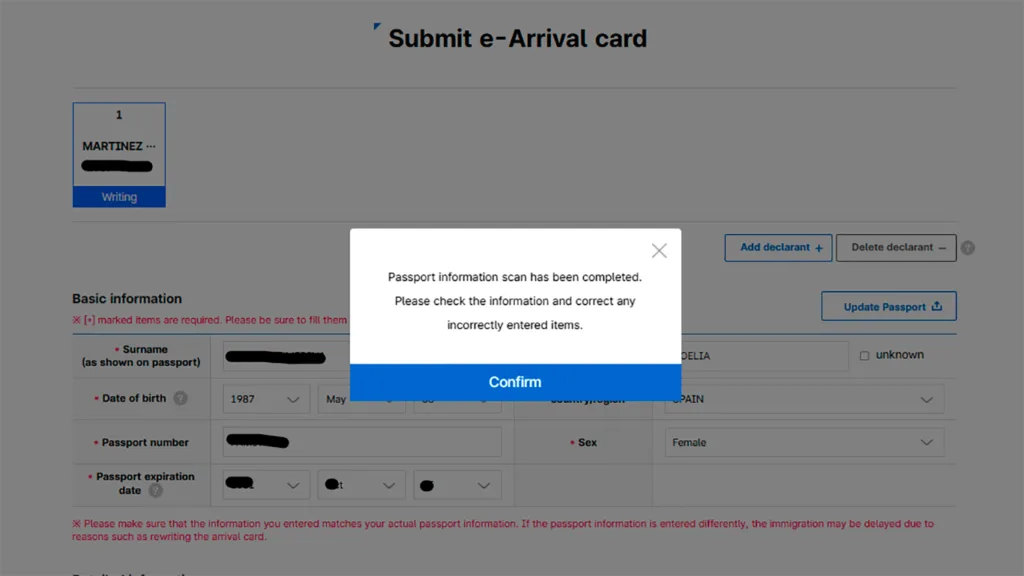
Task: Open the passport expiration year dropdown
Action: click(265, 486)
